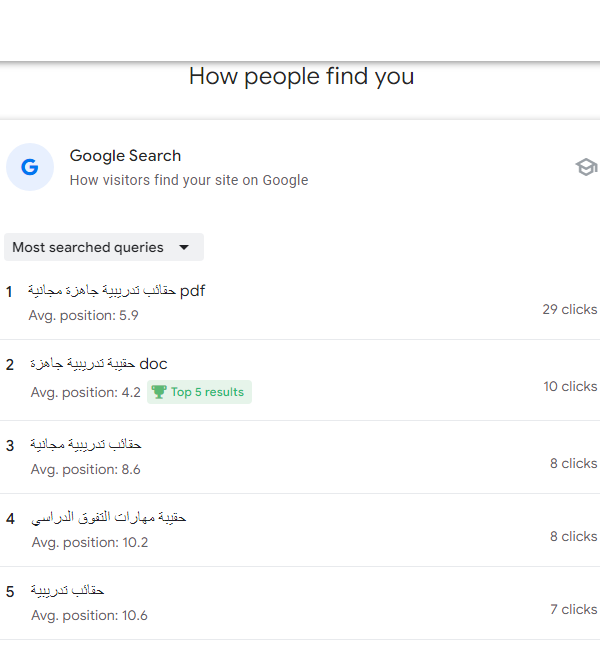This screenshot has height=647, width=600.
Task: Click How visitors find your site subtitle
Action: [x=189, y=180]
